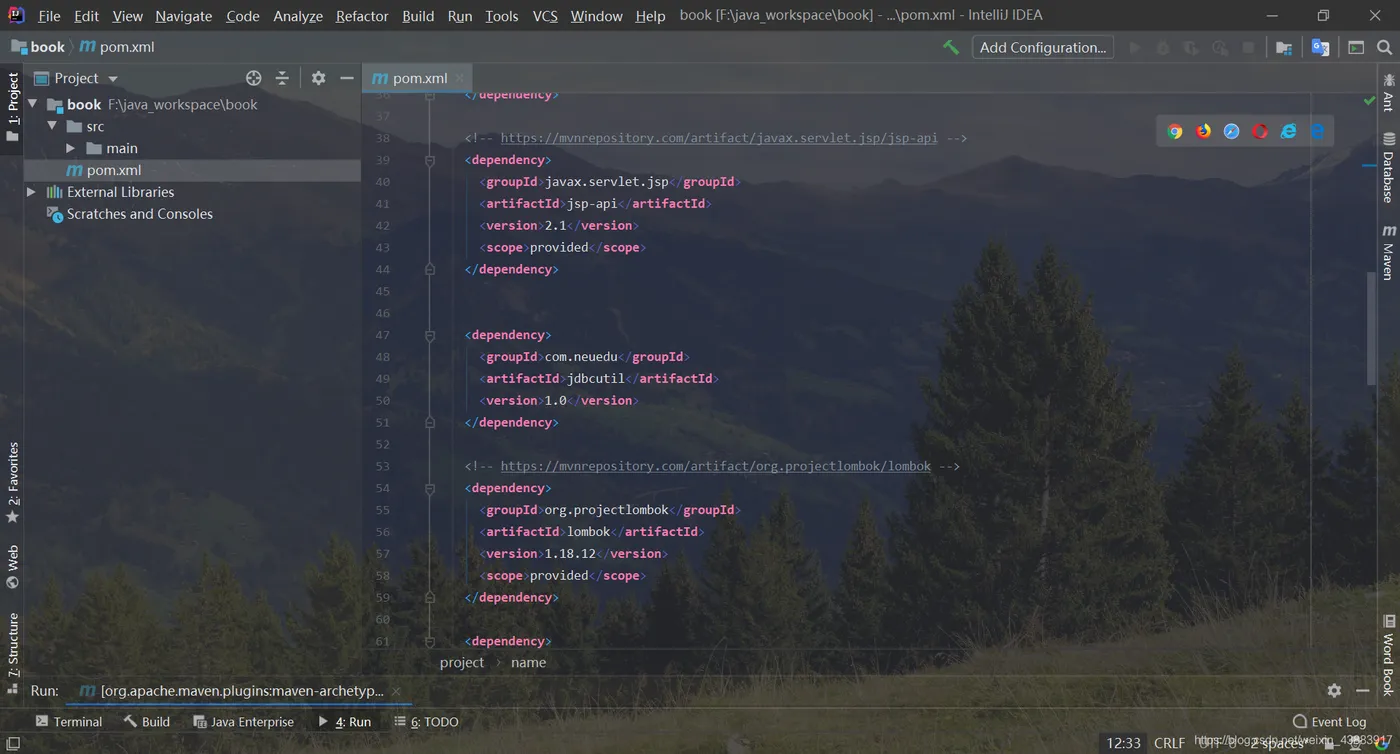1400x754 pixels.
Task: Open the Build tool window
Action: (146, 721)
